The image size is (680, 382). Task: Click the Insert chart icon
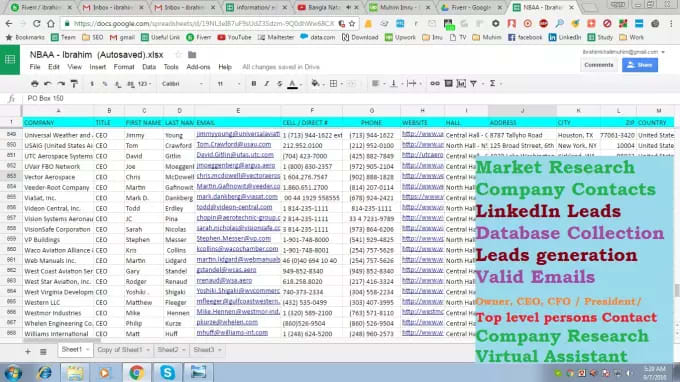461,83
